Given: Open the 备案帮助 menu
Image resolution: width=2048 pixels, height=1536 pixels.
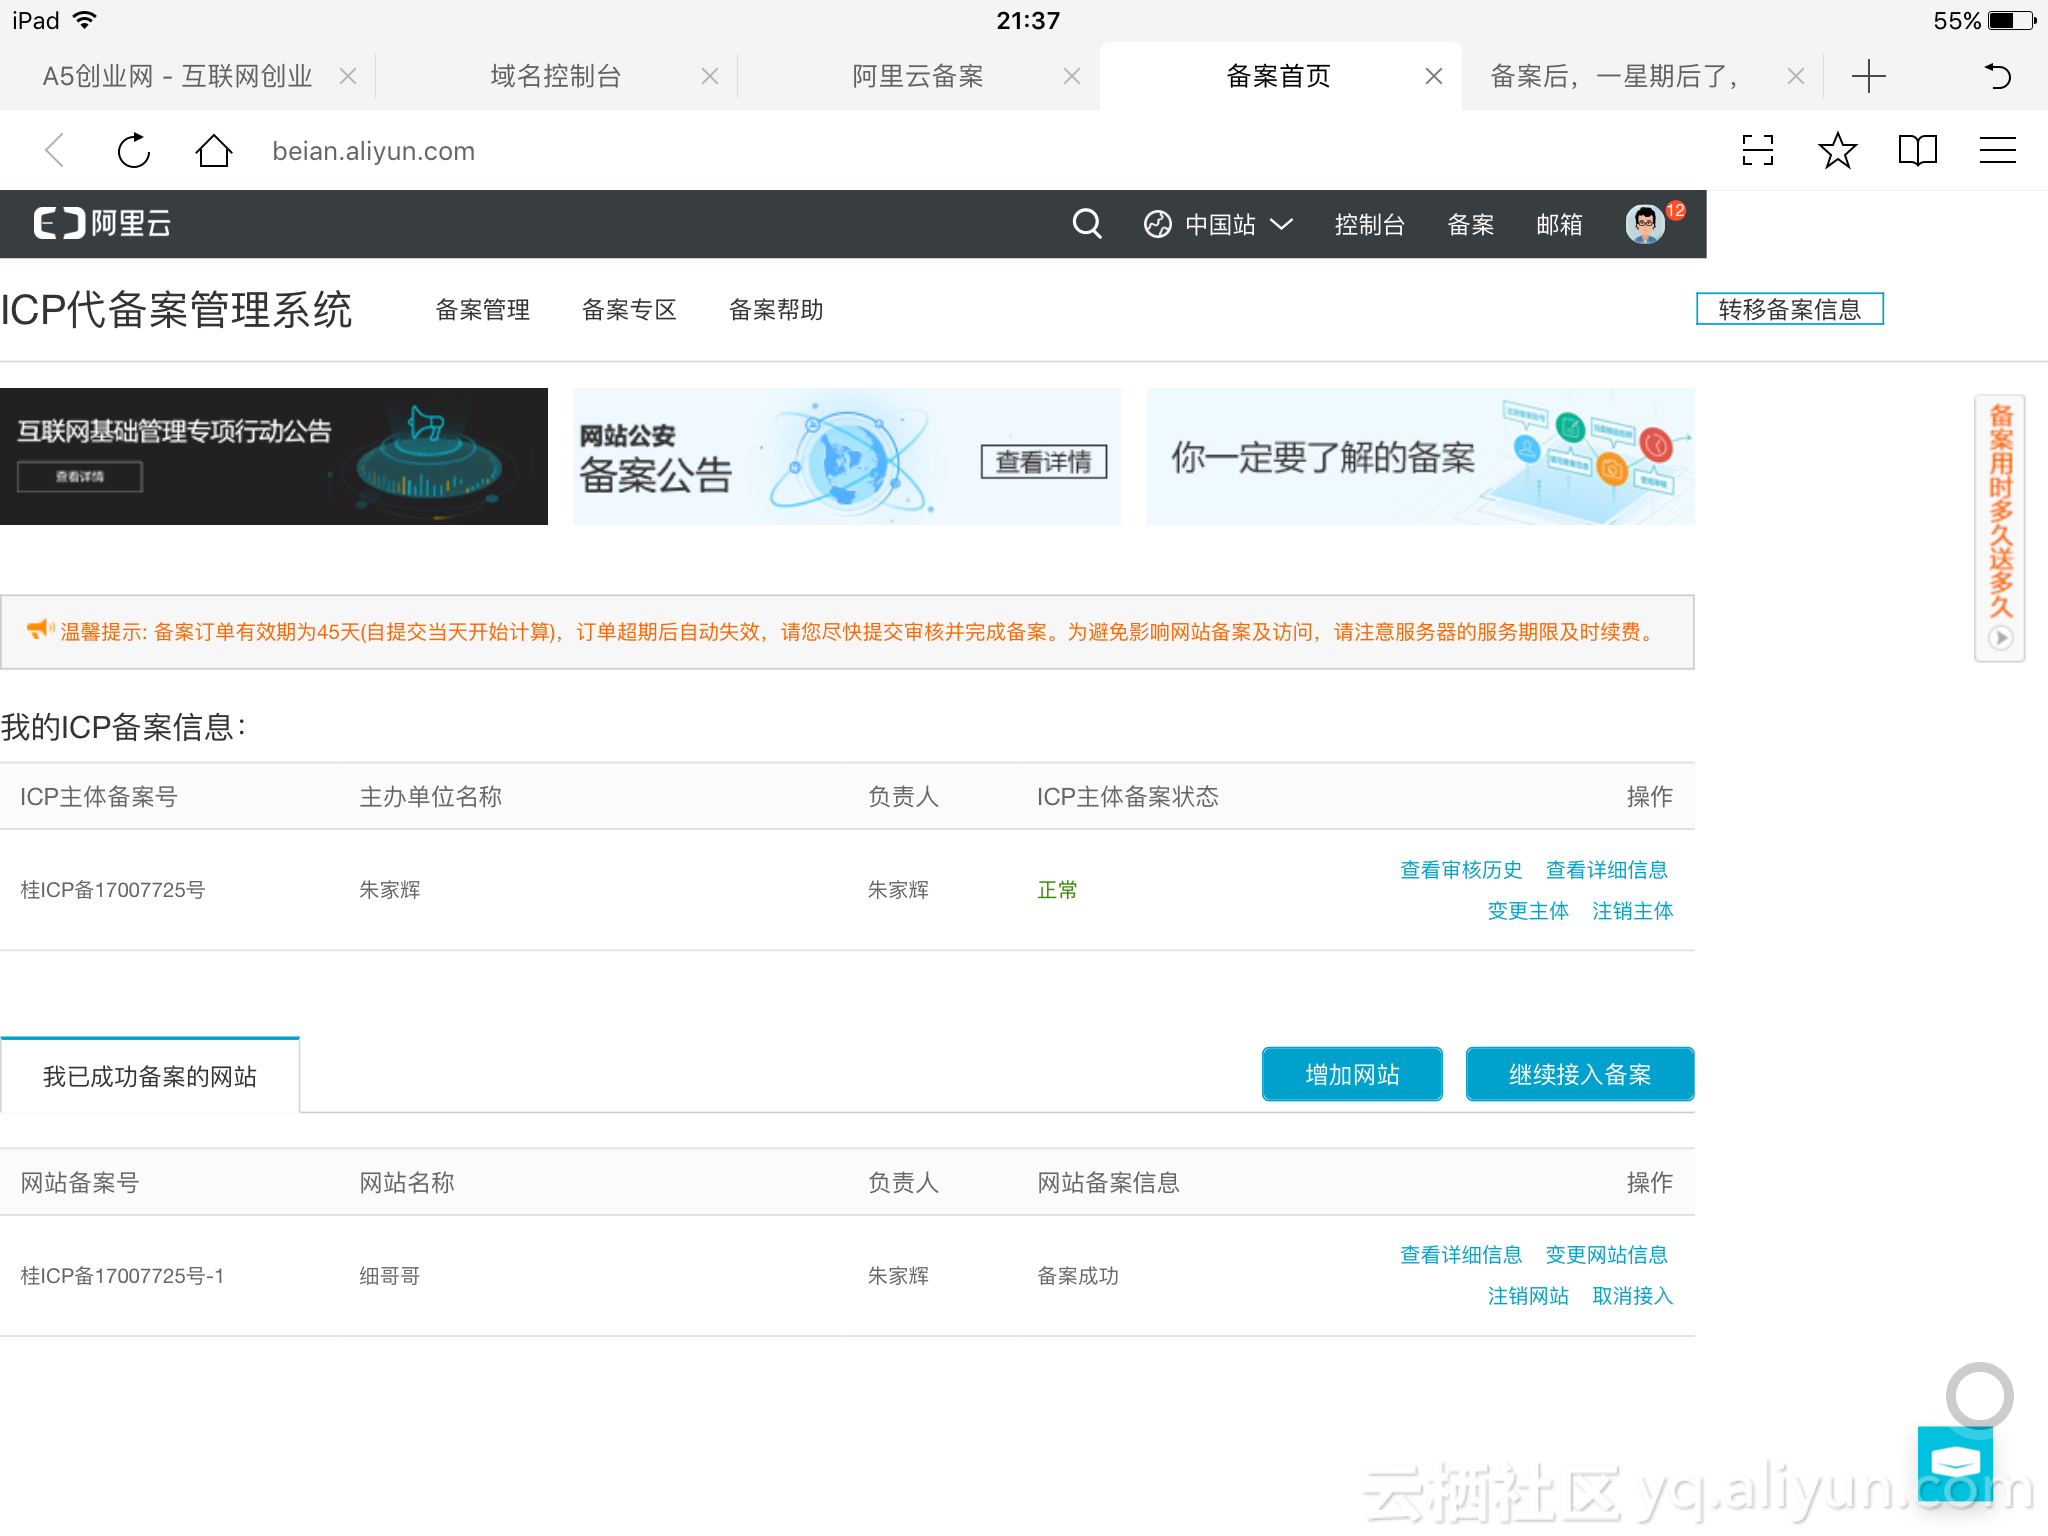Looking at the screenshot, I should pyautogui.click(x=776, y=310).
